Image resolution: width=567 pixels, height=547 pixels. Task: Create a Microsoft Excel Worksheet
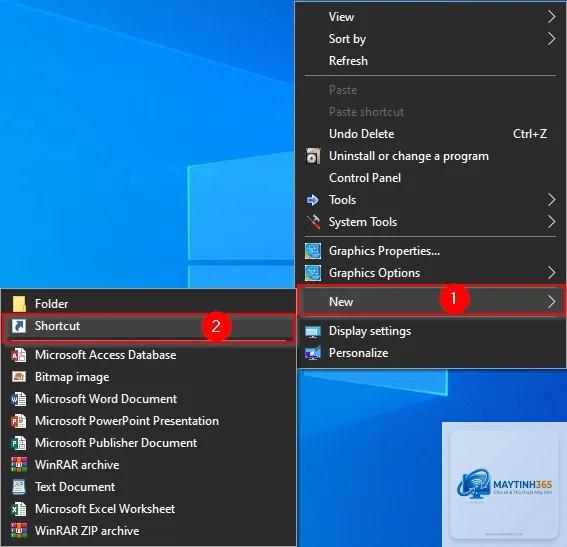[148, 509]
